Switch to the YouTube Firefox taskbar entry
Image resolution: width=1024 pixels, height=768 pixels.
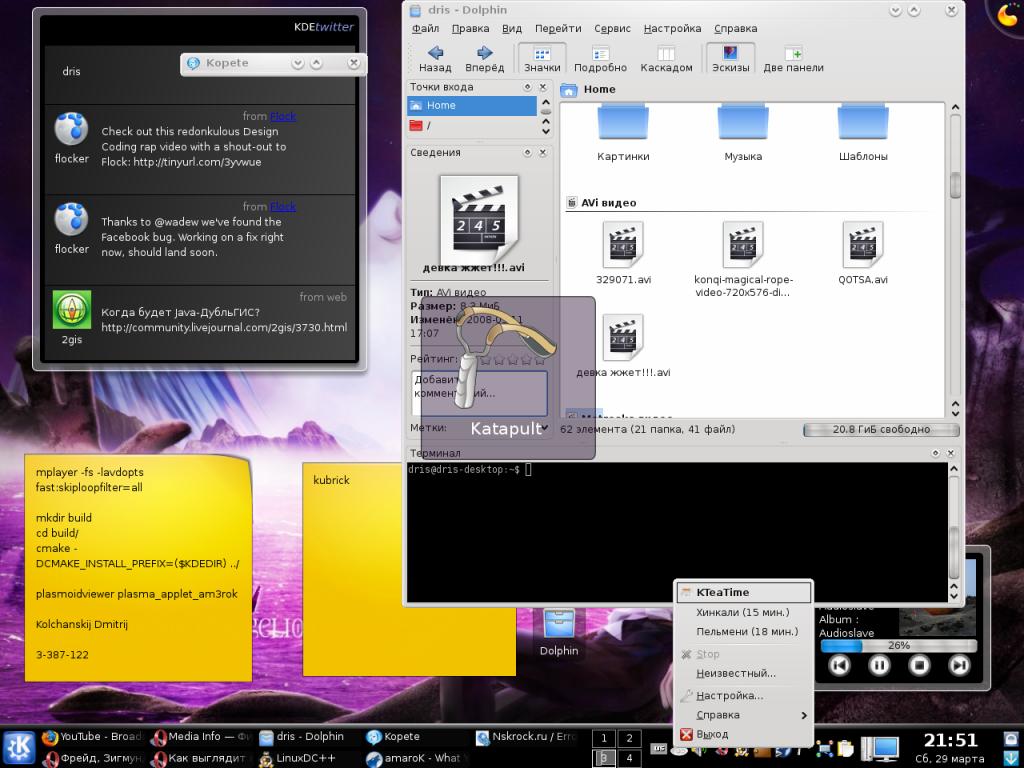tap(91, 737)
